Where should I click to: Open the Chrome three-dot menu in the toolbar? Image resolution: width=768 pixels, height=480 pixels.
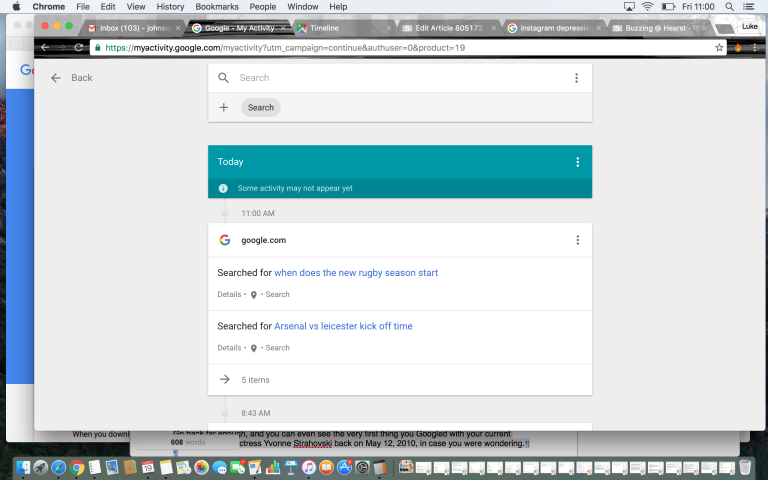pyautogui.click(x=755, y=48)
